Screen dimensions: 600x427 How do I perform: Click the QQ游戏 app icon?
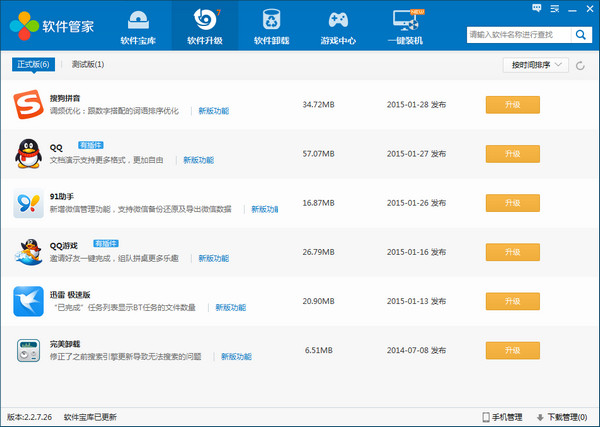pos(28,252)
